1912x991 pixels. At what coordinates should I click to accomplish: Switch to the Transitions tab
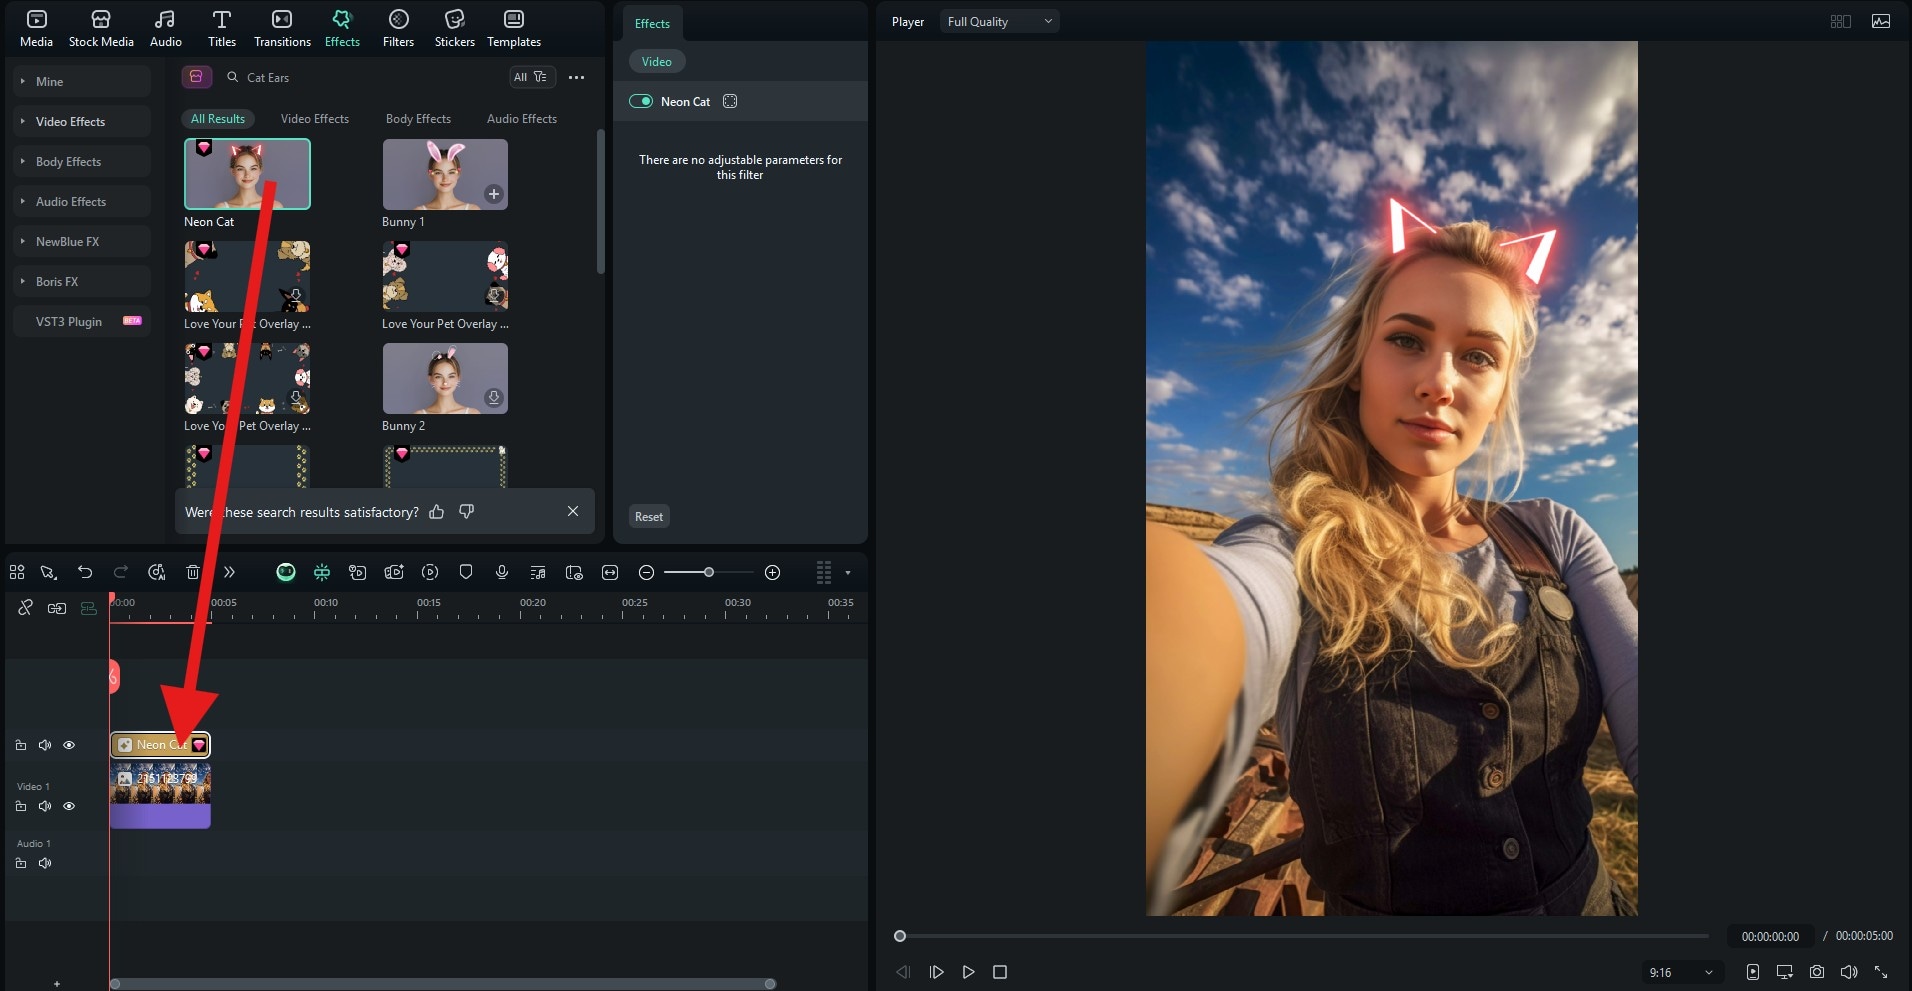[x=282, y=28]
